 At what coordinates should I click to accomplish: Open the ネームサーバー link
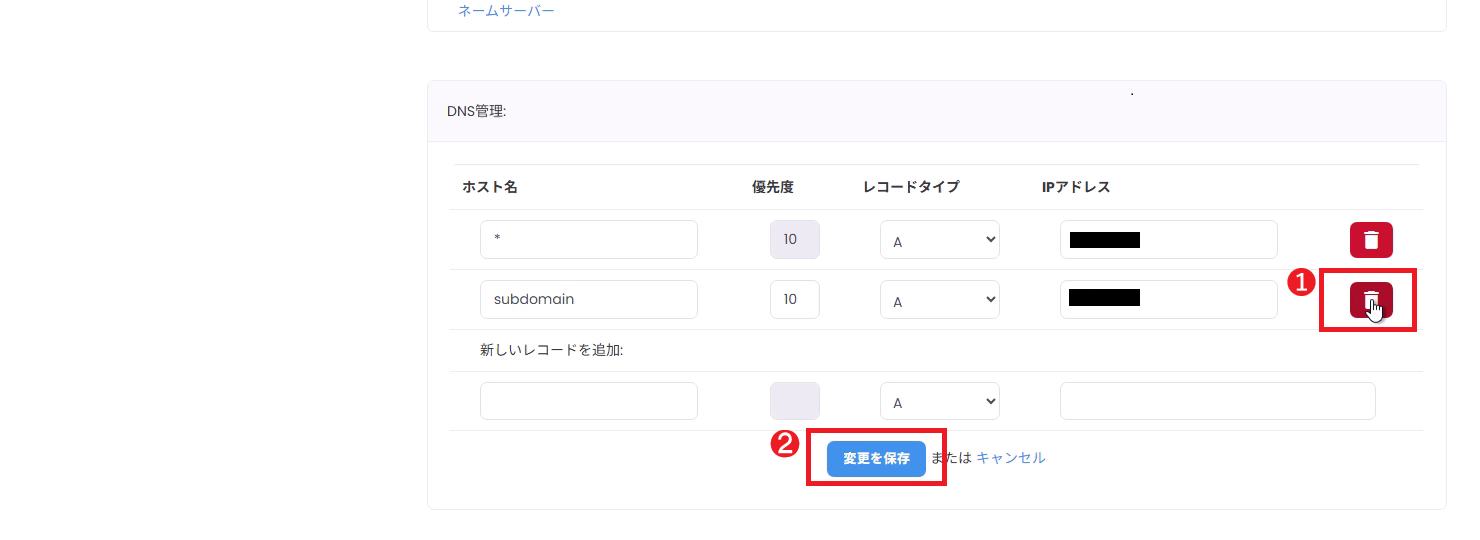point(506,11)
